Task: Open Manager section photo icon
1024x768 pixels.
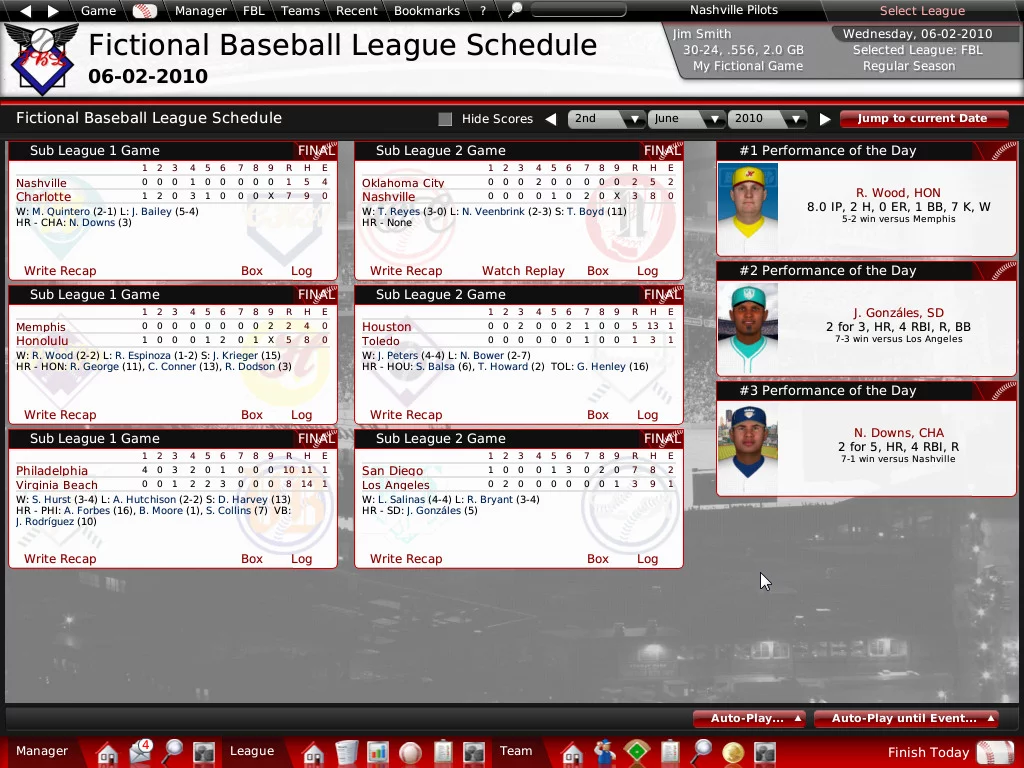Action: click(x=204, y=752)
